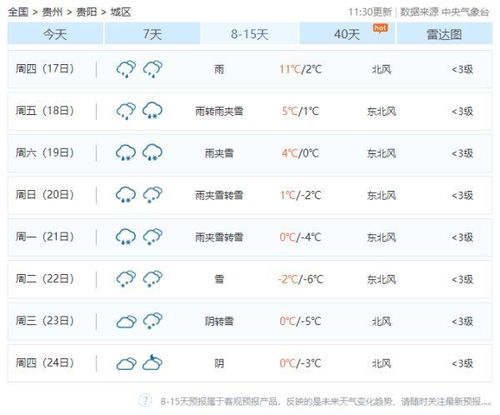Select the 周六 (19日) date label

tap(45, 153)
